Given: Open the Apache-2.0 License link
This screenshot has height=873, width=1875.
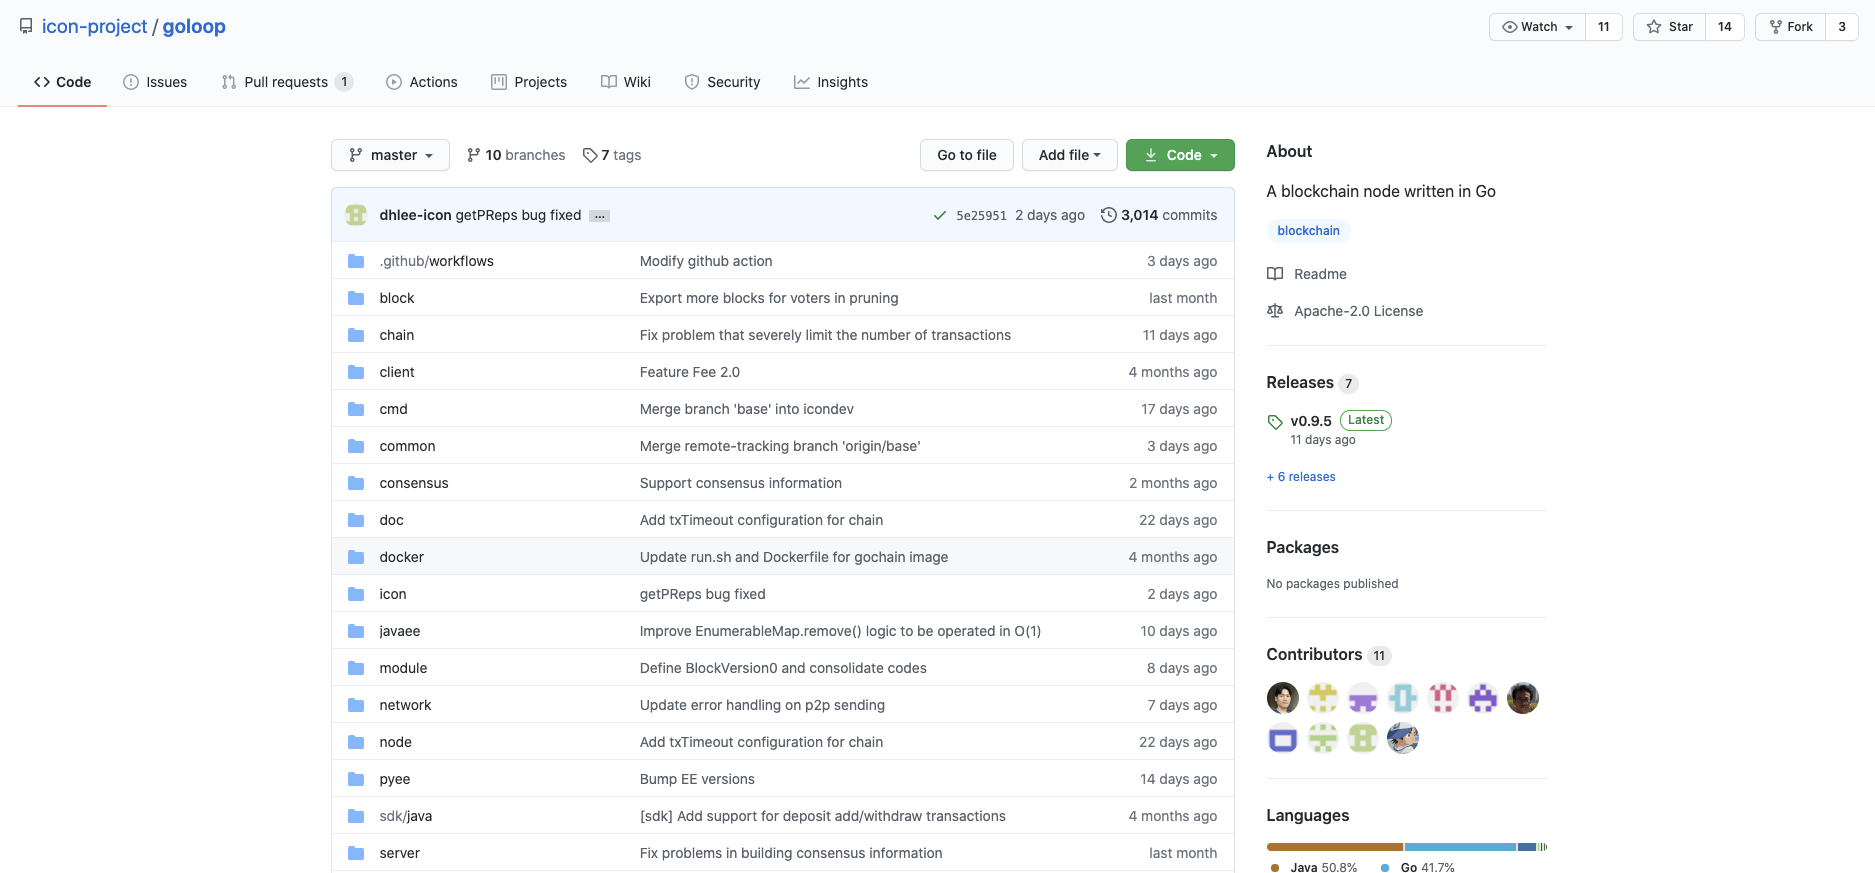Looking at the screenshot, I should tap(1358, 311).
